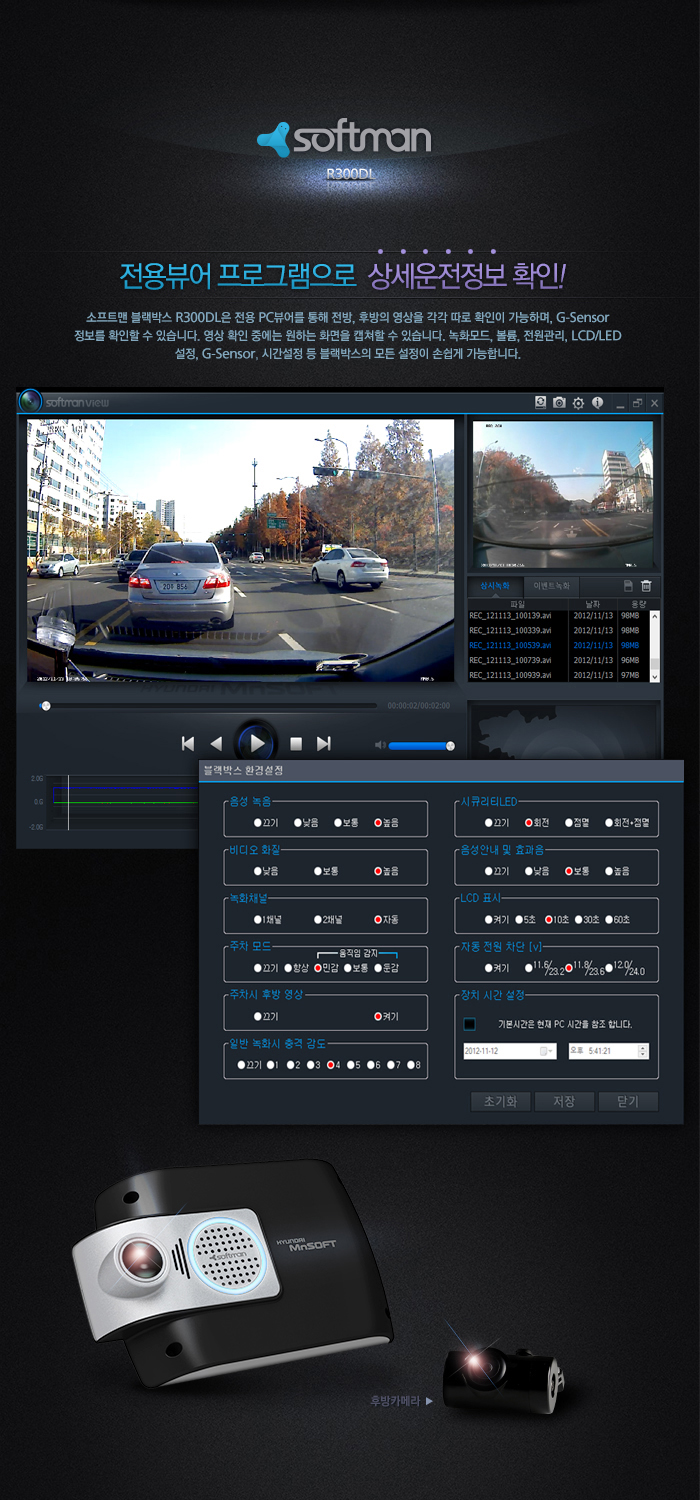Viewport: 700px width, 1500px height.
Task: Click the front/rear view swap icon
Action: (541, 402)
